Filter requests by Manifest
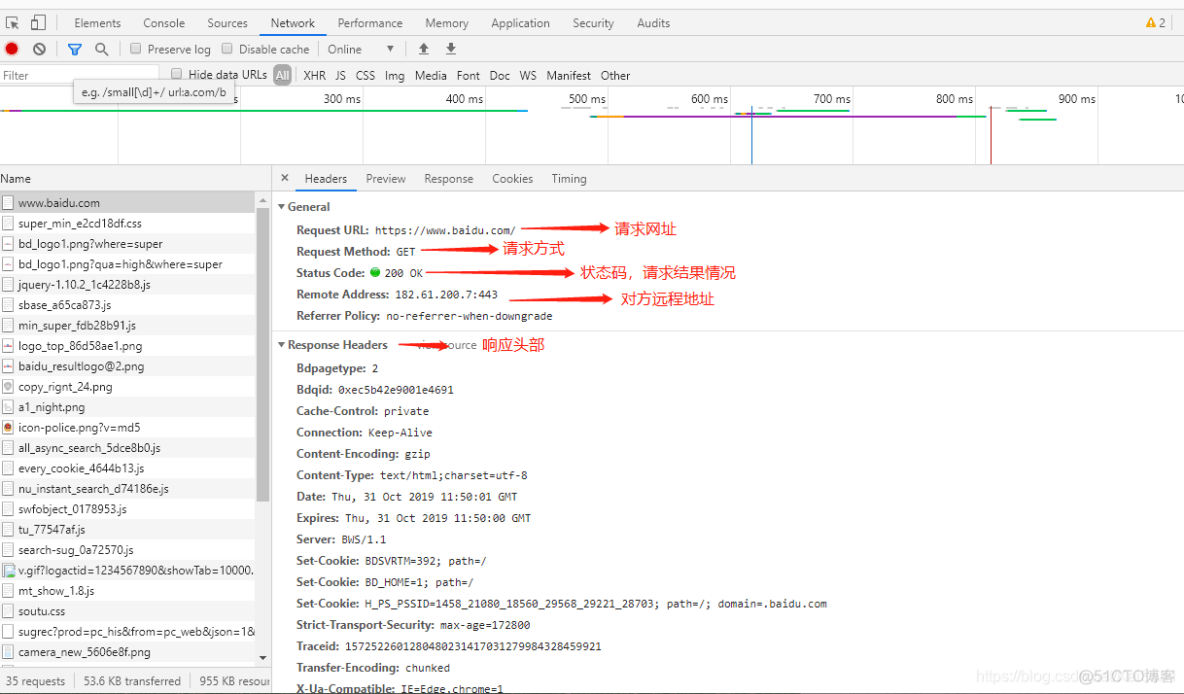 pos(569,76)
